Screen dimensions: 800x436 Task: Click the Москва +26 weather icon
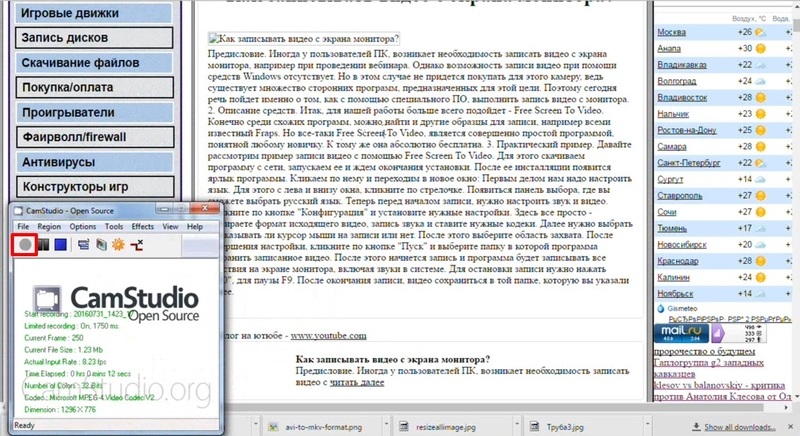760,32
